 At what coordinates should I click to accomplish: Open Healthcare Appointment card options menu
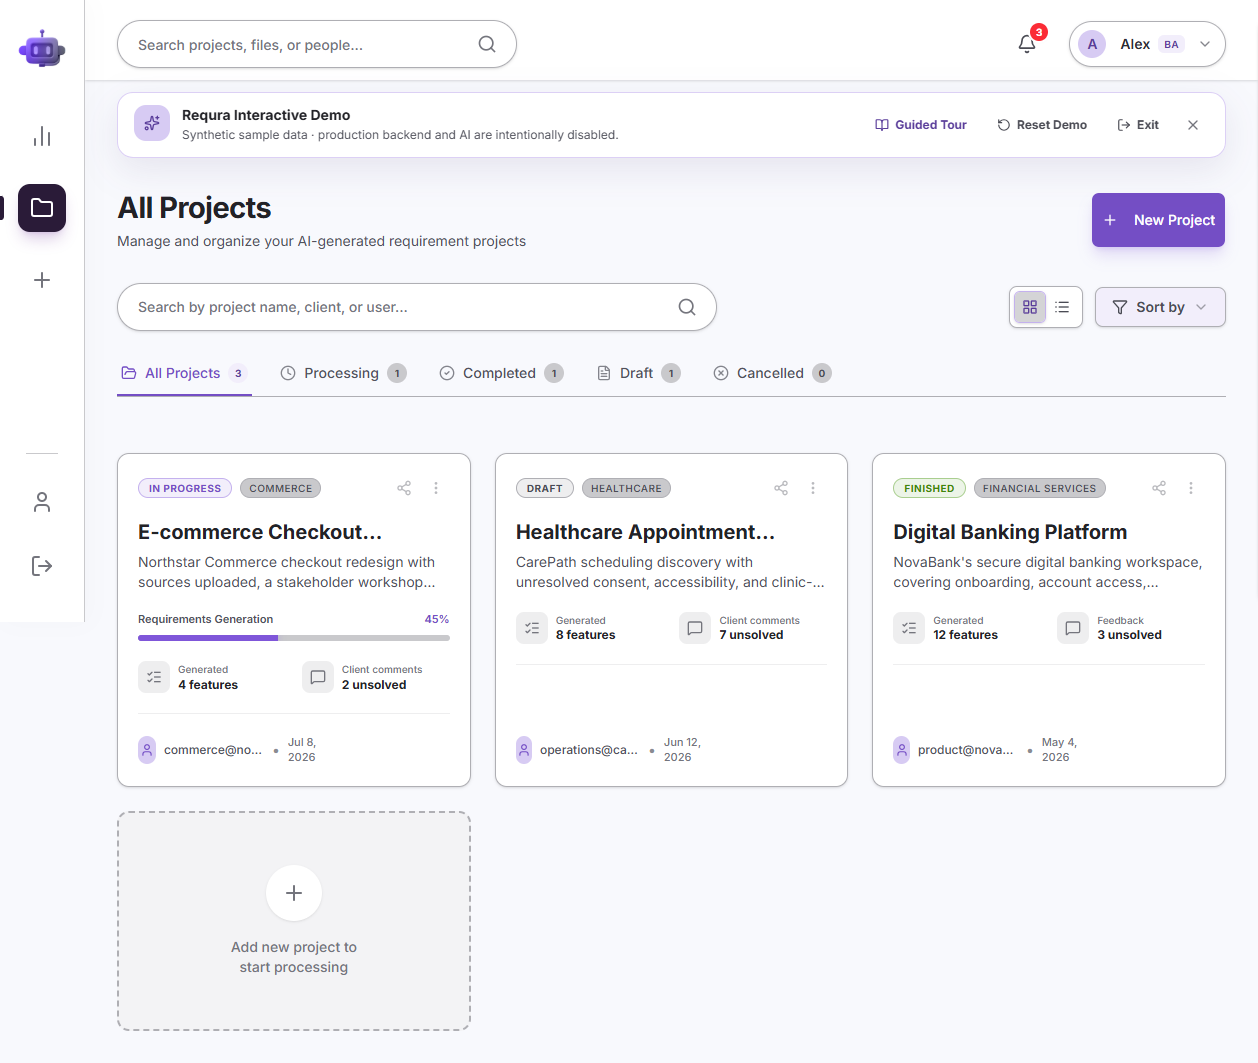pos(813,488)
